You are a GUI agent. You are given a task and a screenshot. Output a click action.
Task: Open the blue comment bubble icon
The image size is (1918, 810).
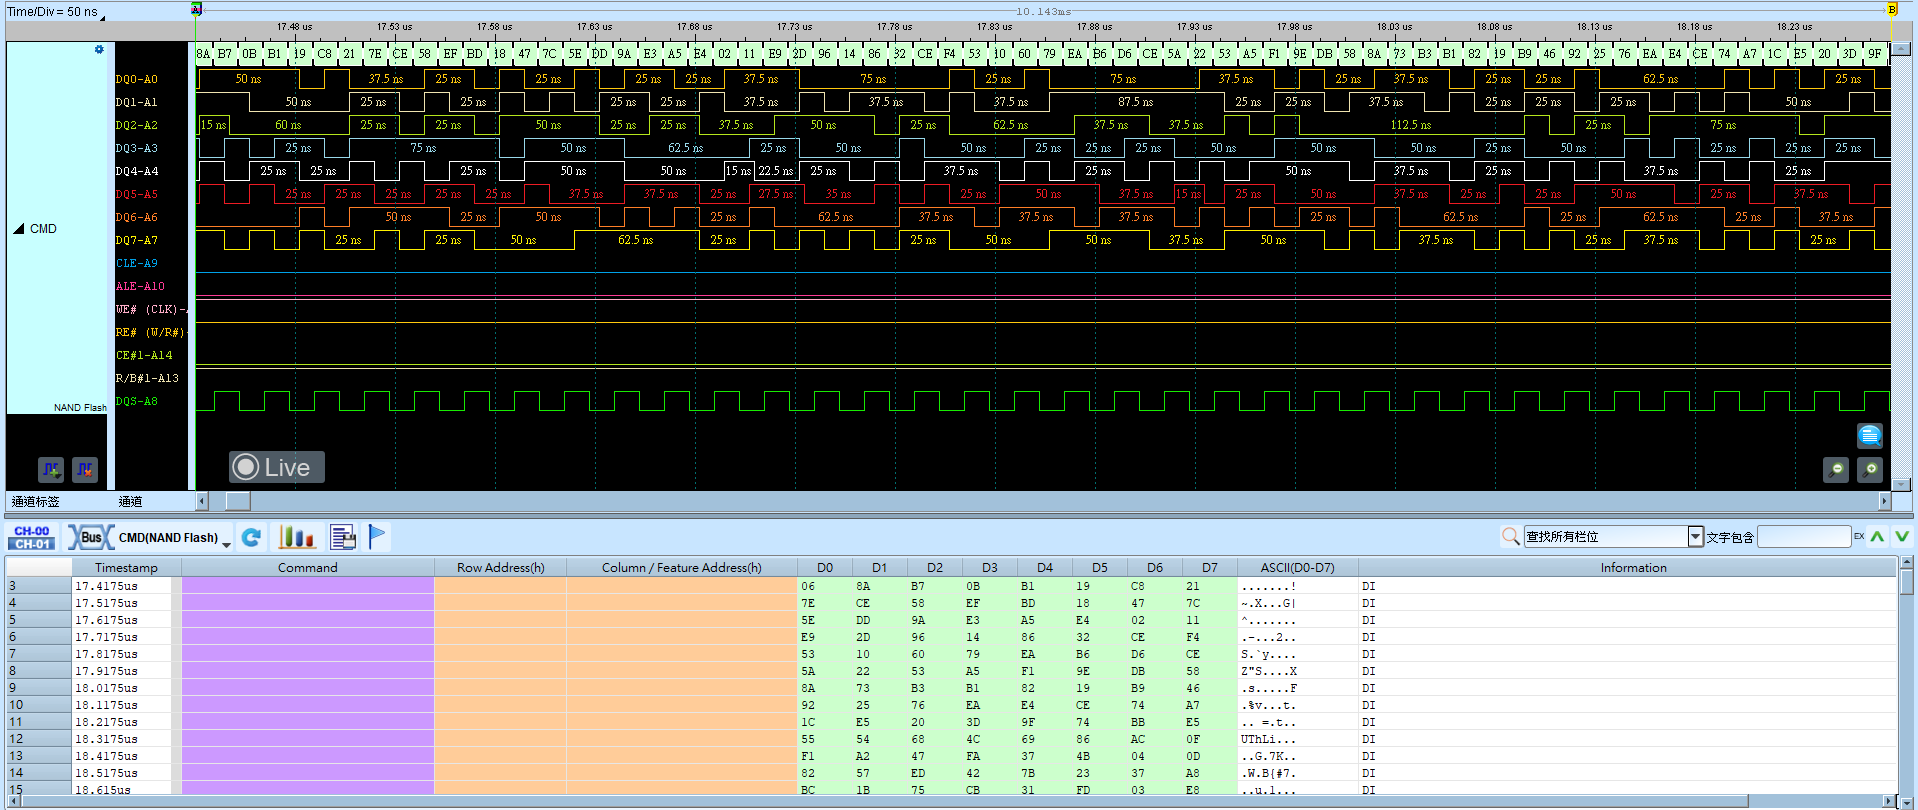tap(1869, 436)
